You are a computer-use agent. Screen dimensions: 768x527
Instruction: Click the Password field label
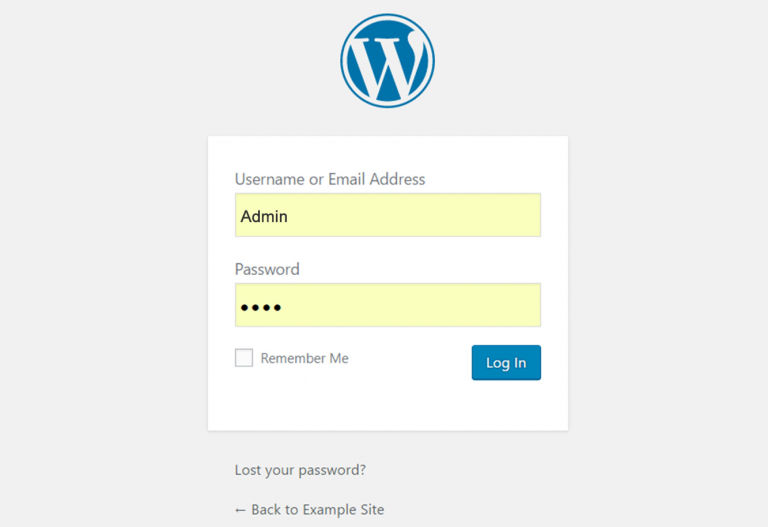(x=267, y=269)
